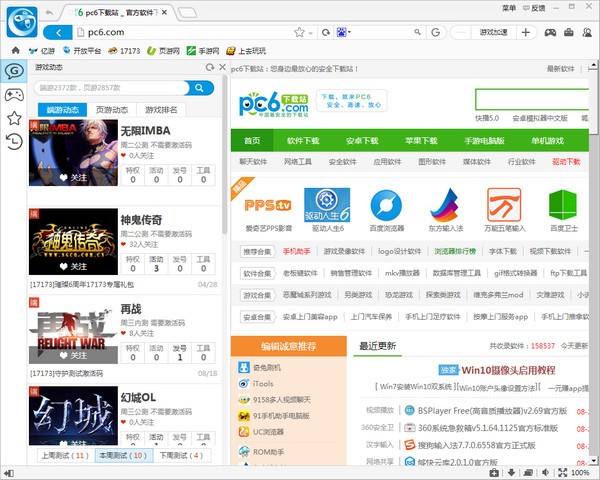The image size is (600, 480).
Task: Click the plus button next to 游戏加速
Action: pyautogui.click(x=526, y=33)
